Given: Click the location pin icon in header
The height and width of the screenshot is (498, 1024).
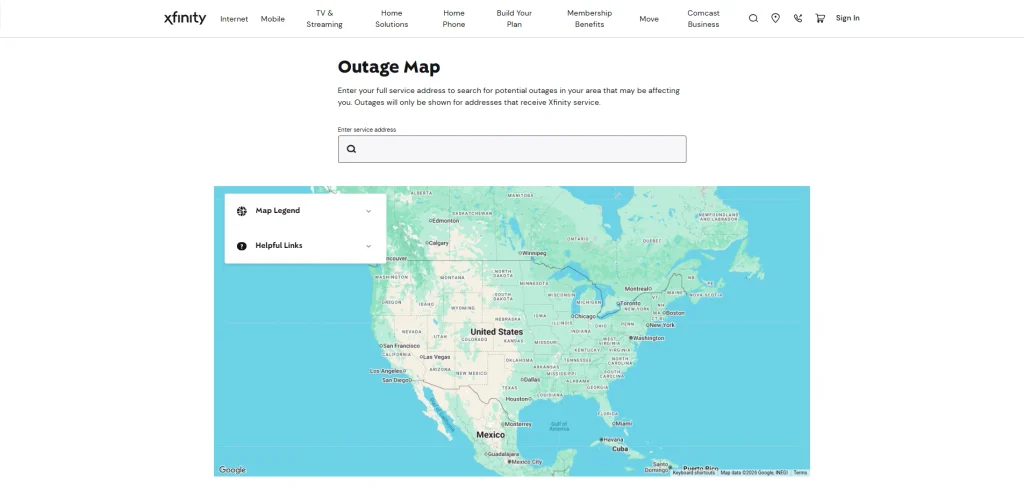Looking at the screenshot, I should pos(775,18).
